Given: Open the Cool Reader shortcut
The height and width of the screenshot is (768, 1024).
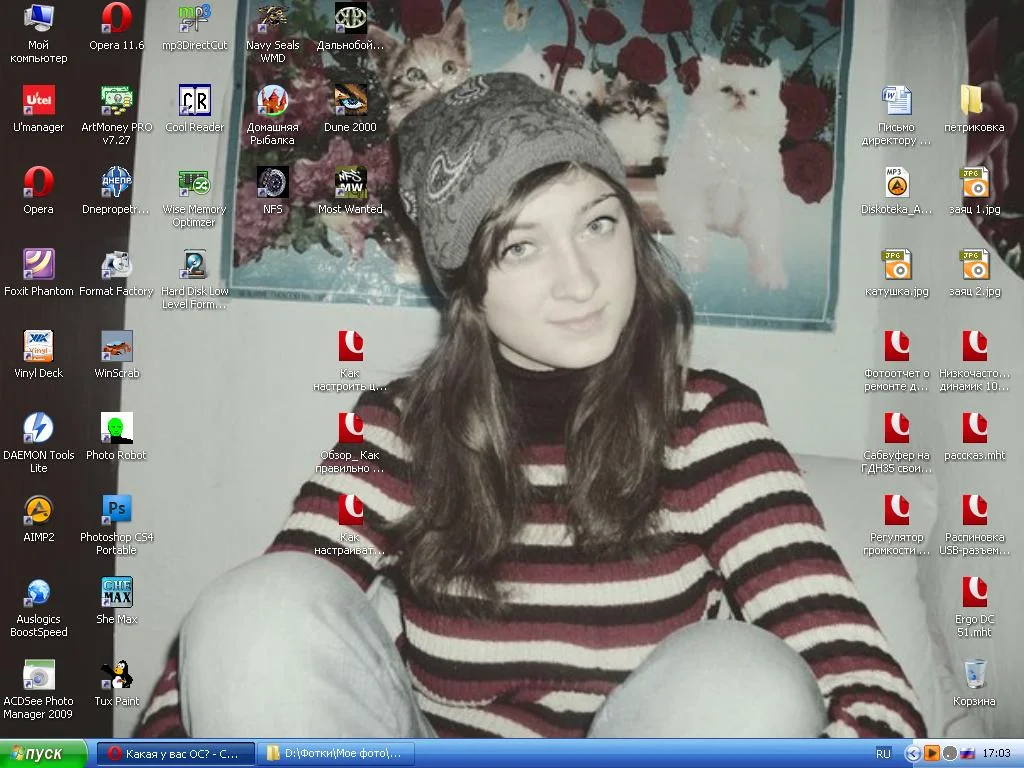Looking at the screenshot, I should pos(194,101).
